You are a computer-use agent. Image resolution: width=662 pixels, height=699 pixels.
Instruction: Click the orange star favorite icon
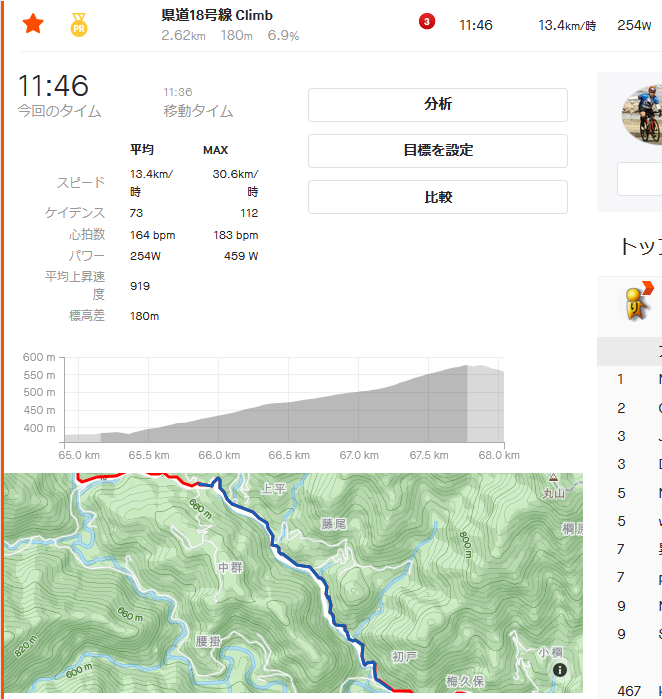point(33,24)
